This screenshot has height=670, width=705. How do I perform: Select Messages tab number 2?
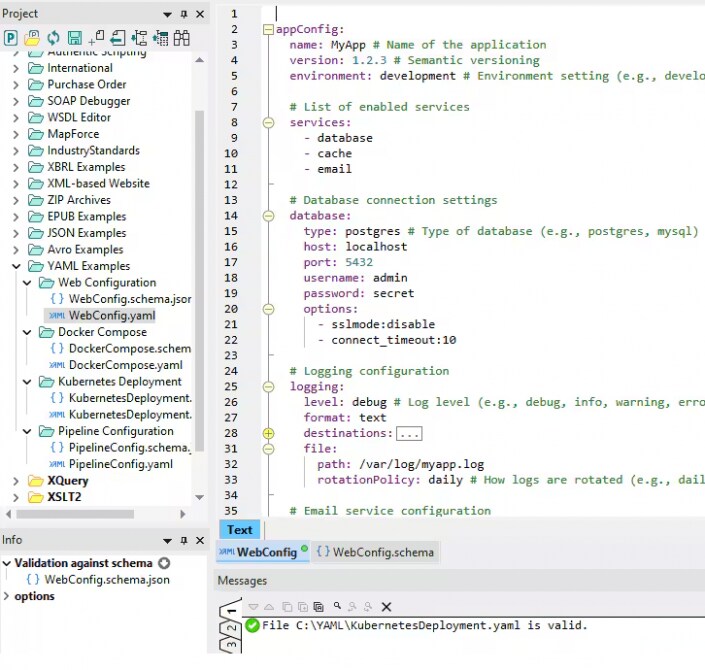[231, 628]
